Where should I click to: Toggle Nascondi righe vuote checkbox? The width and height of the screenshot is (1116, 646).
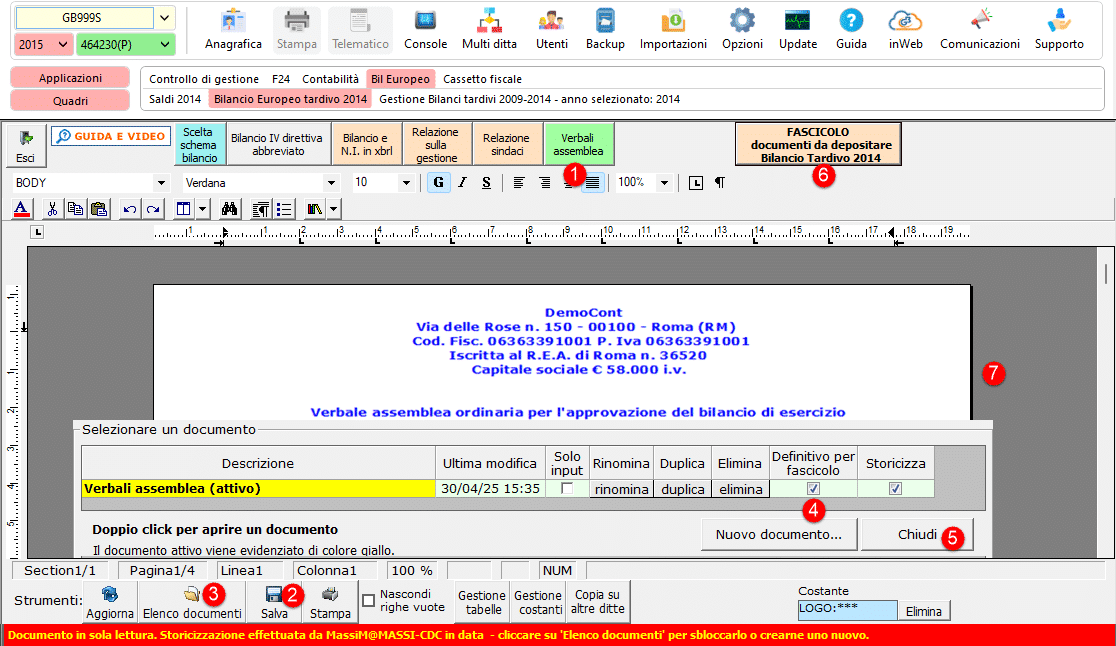pyautogui.click(x=369, y=601)
